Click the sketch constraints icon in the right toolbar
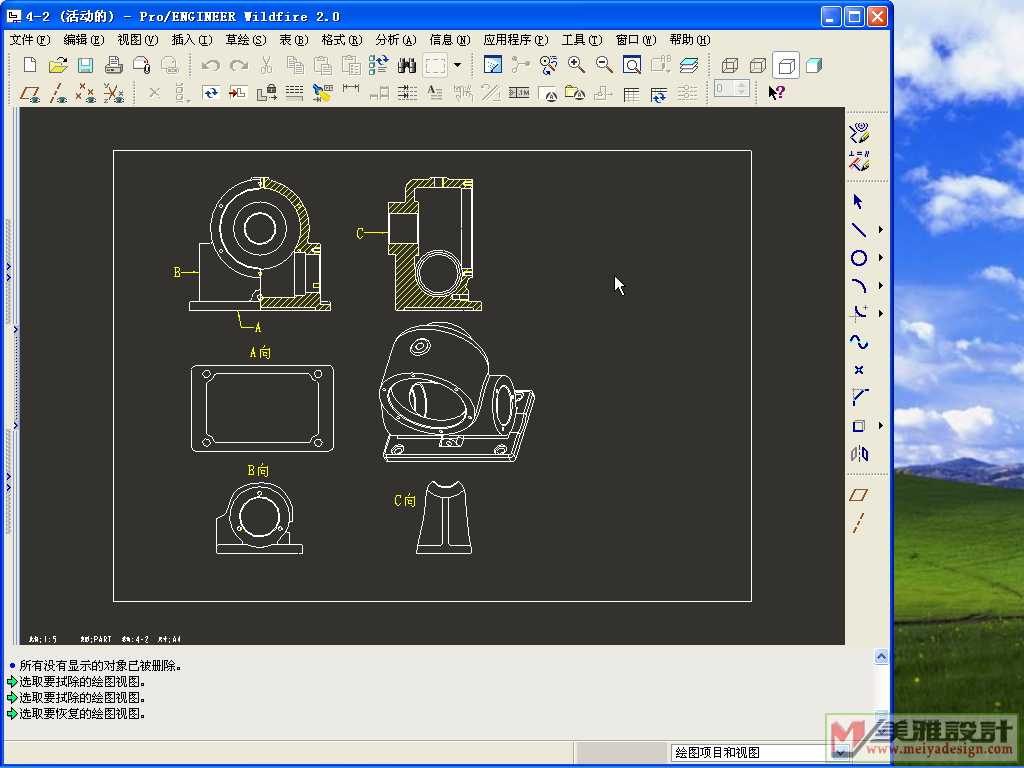Viewport: 1024px width, 768px height. pos(859,161)
